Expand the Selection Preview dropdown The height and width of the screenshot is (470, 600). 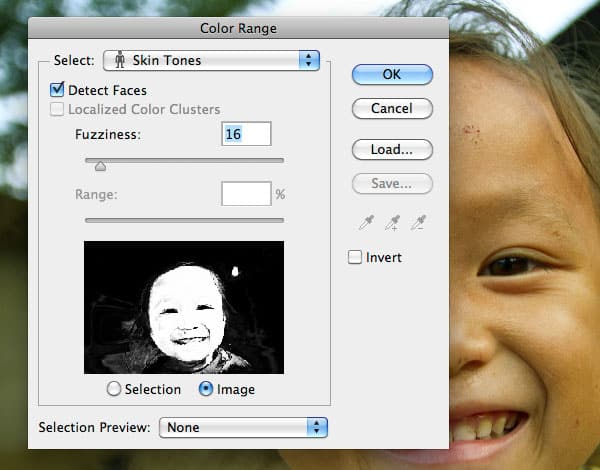tap(244, 427)
